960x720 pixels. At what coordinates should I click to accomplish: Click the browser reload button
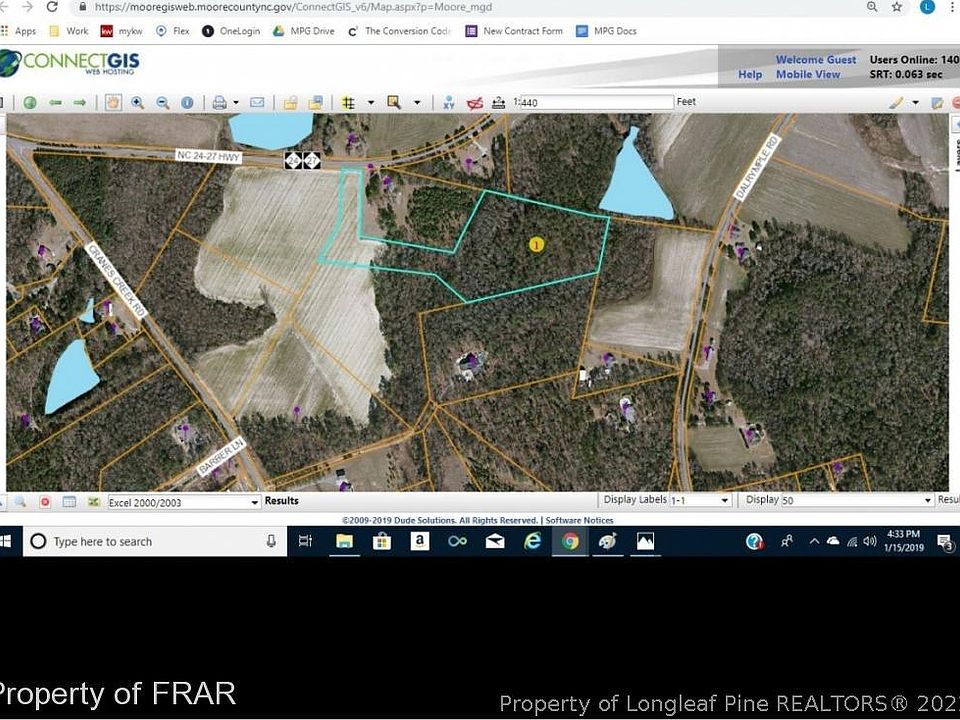tap(52, 7)
